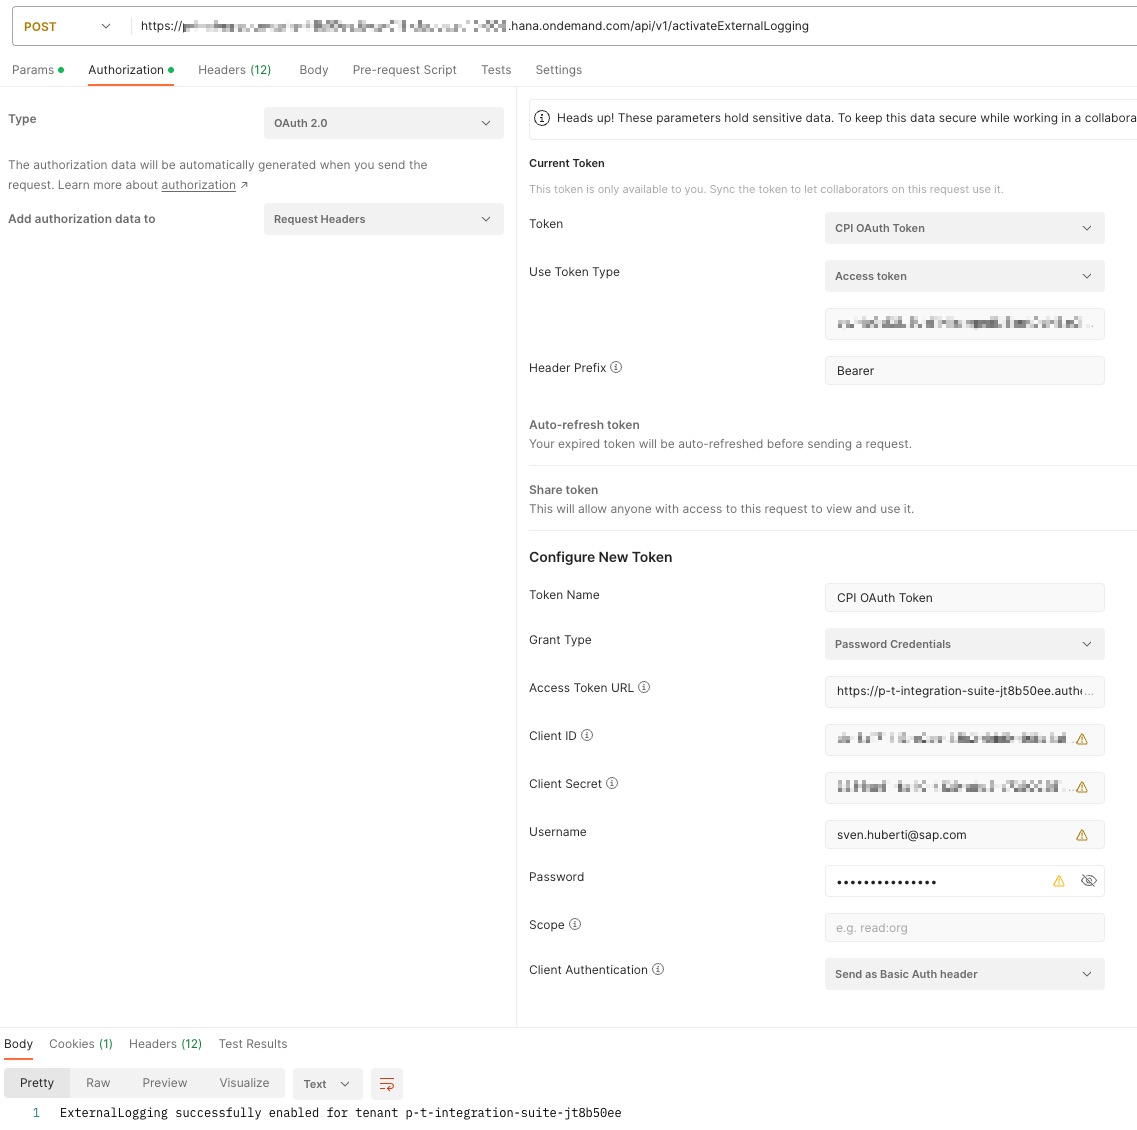
Task: Switch to the Headers (12) request tab
Action: click(x=234, y=69)
